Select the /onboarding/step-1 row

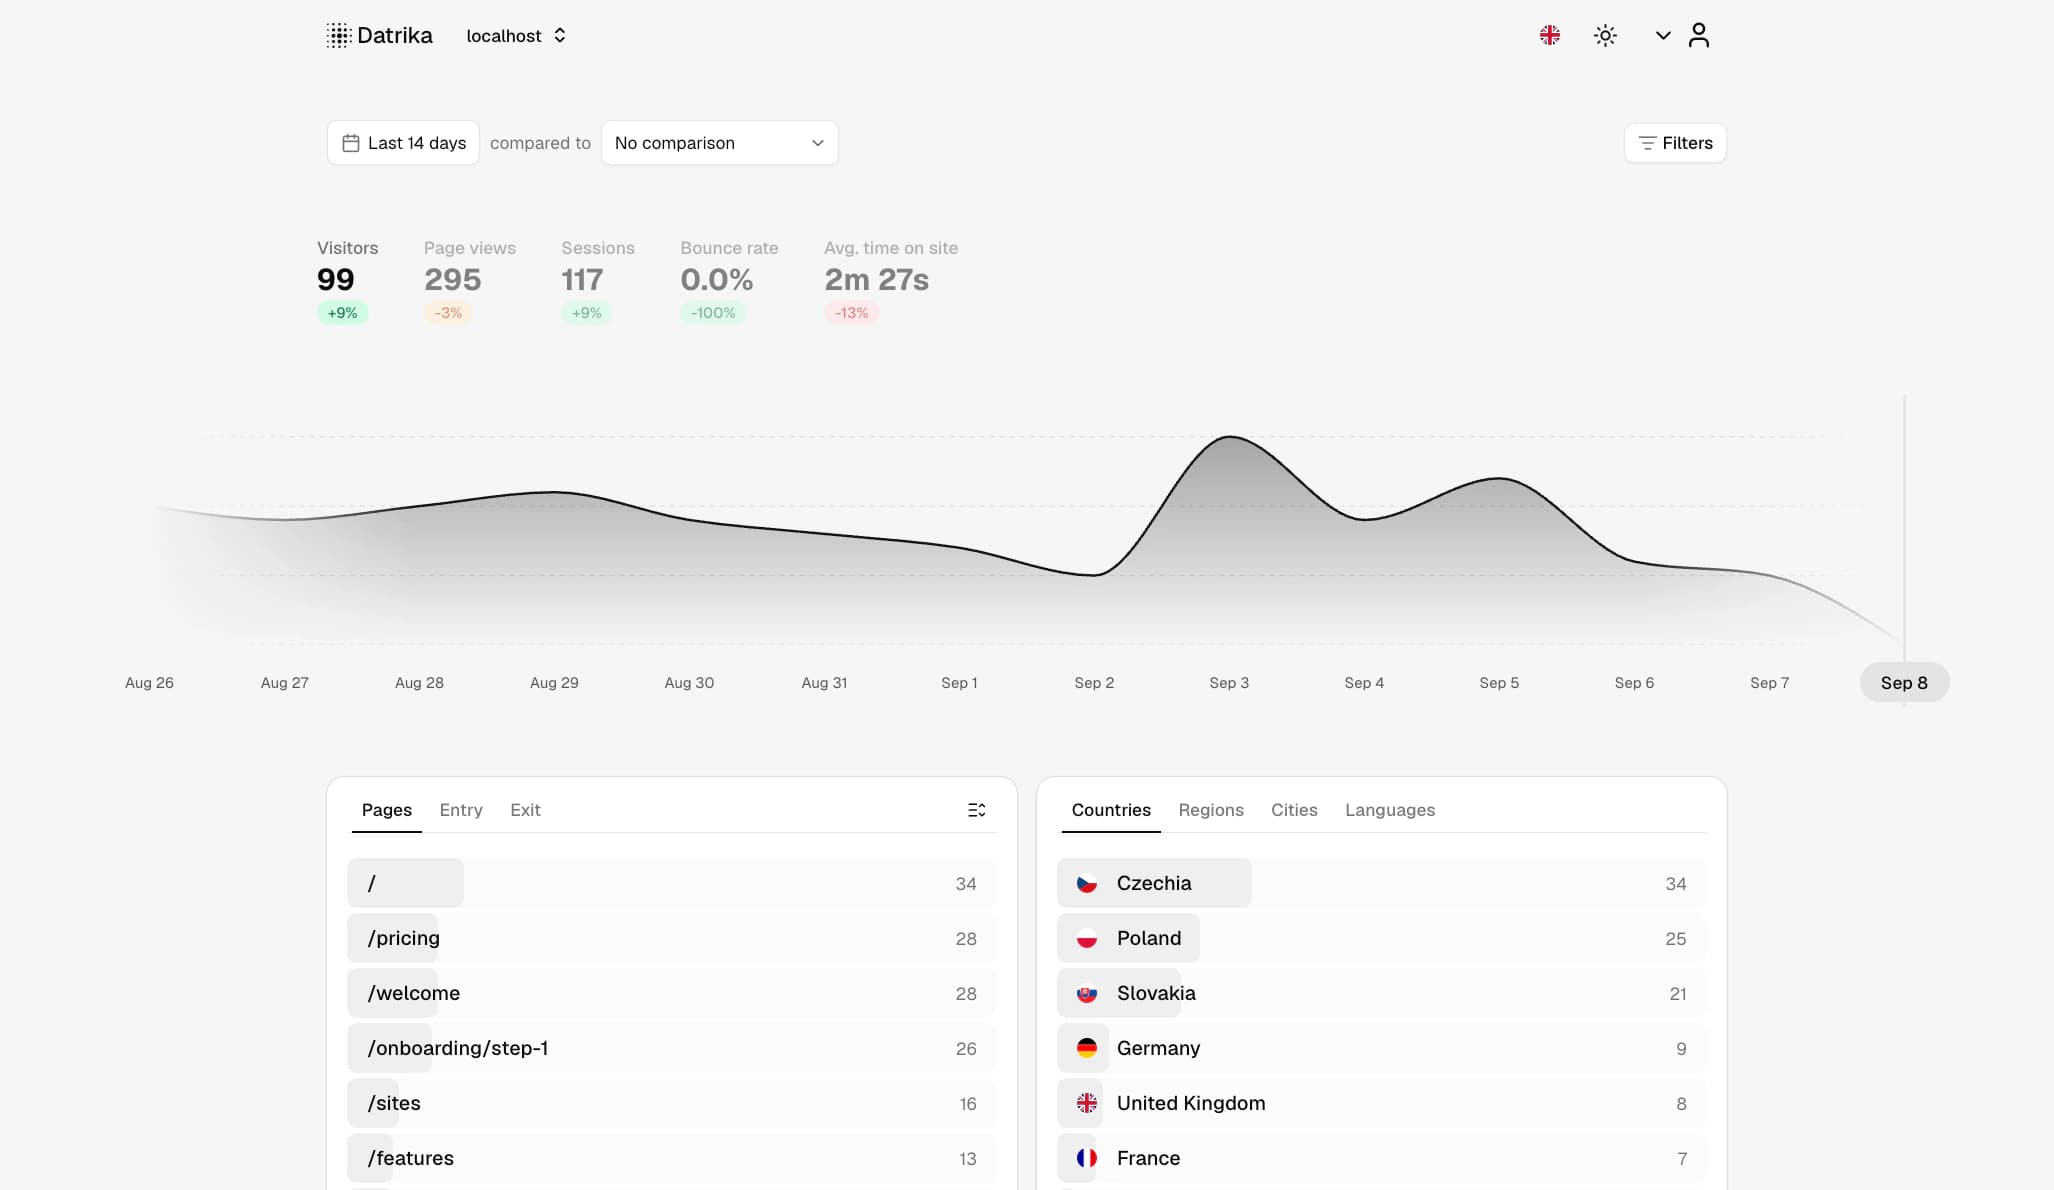tap(671, 1048)
